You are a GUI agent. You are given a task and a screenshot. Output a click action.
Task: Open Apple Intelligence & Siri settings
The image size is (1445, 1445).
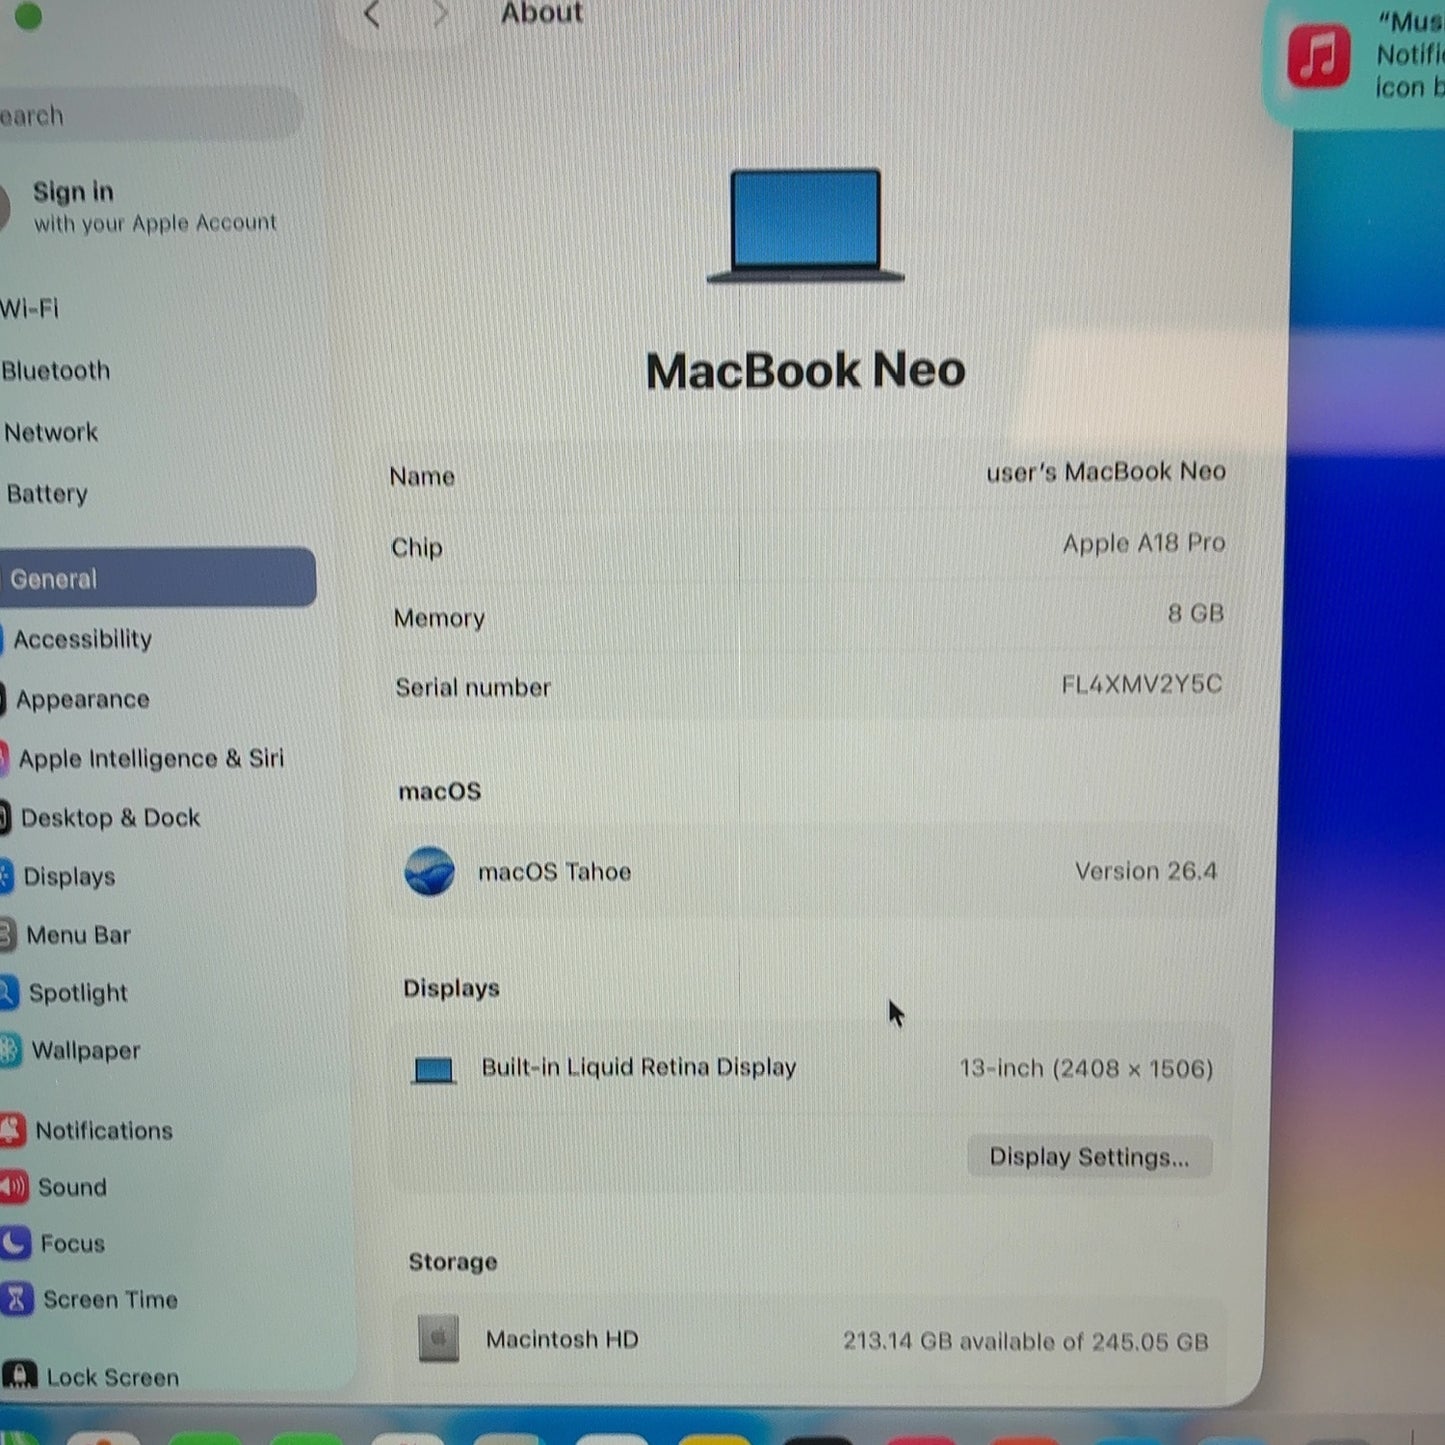(x=150, y=759)
